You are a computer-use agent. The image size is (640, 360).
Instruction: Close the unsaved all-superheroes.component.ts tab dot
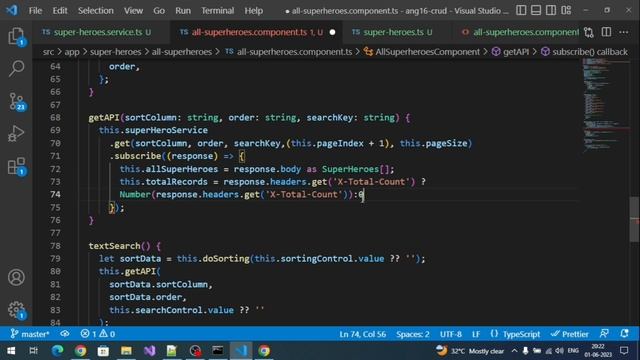click(332, 32)
